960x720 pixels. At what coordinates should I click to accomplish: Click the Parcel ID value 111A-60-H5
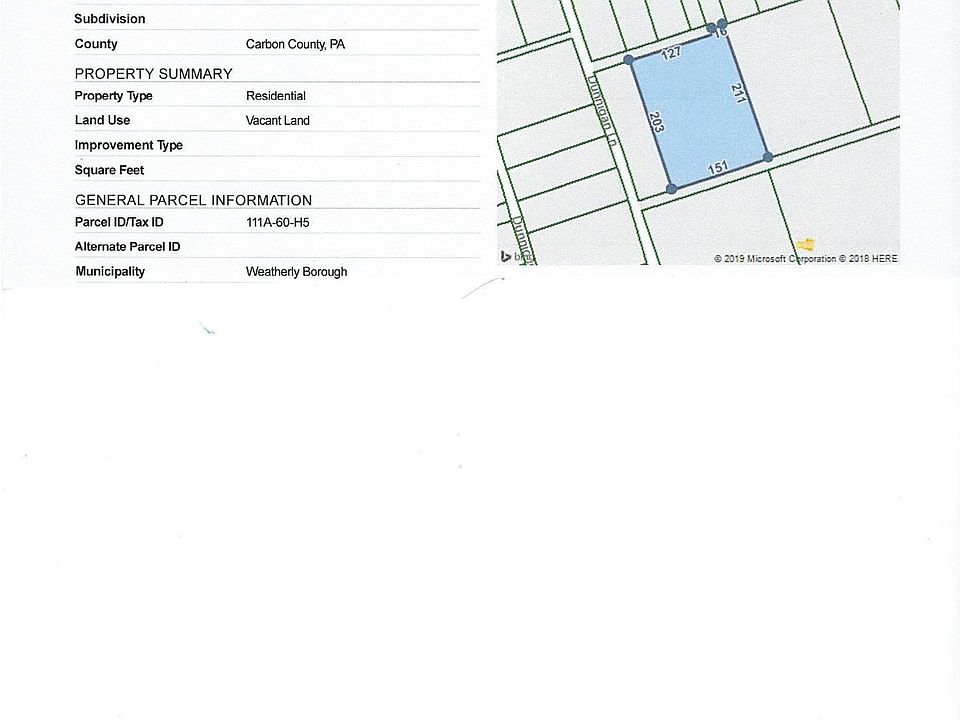tap(277, 222)
